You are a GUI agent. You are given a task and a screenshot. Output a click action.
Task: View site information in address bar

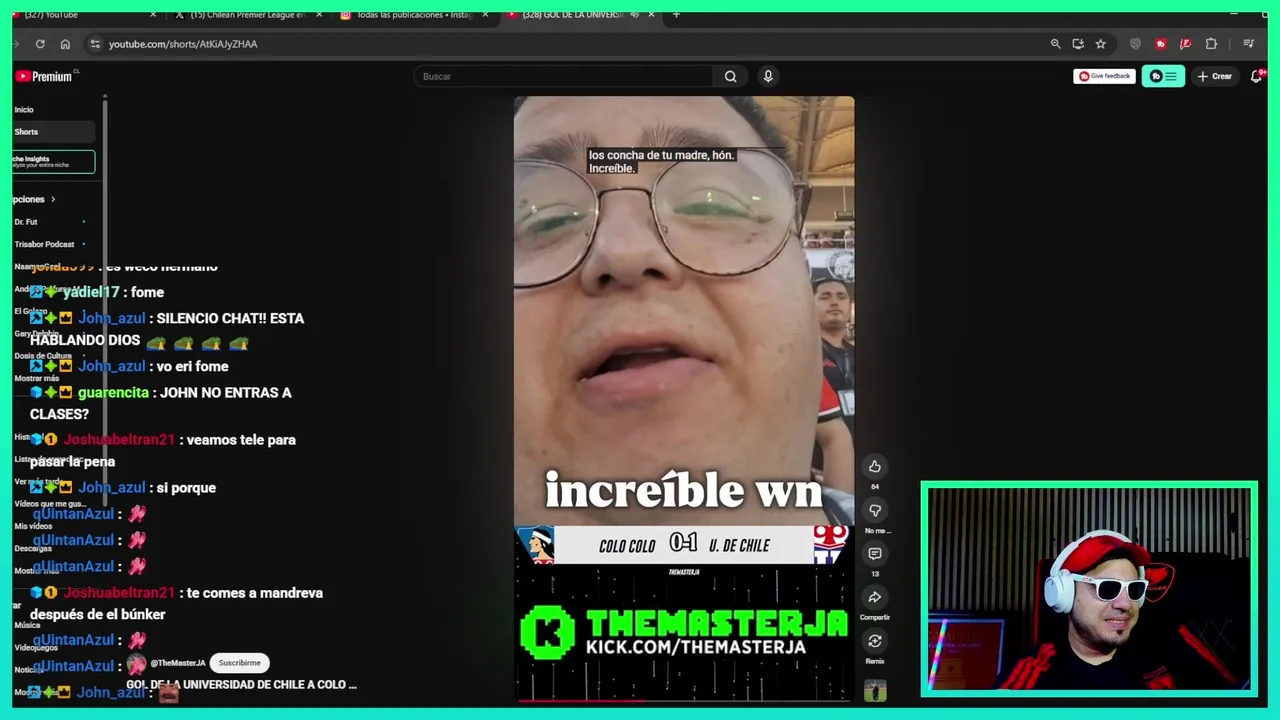[95, 44]
